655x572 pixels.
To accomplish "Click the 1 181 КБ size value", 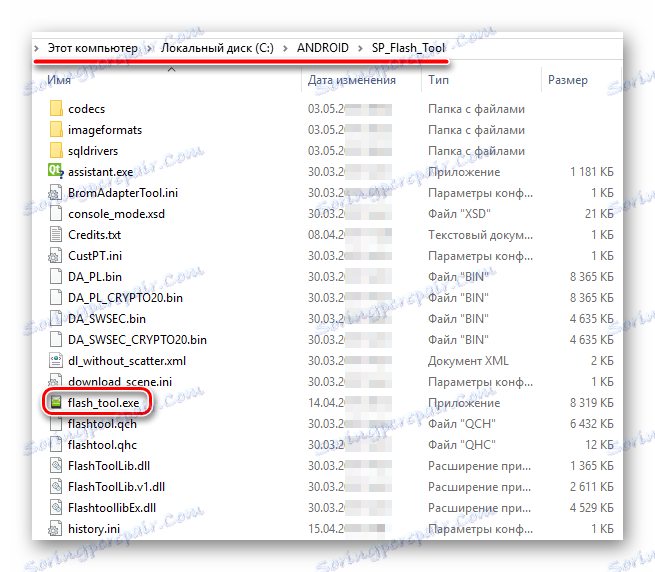I will pyautogui.click(x=592, y=172).
